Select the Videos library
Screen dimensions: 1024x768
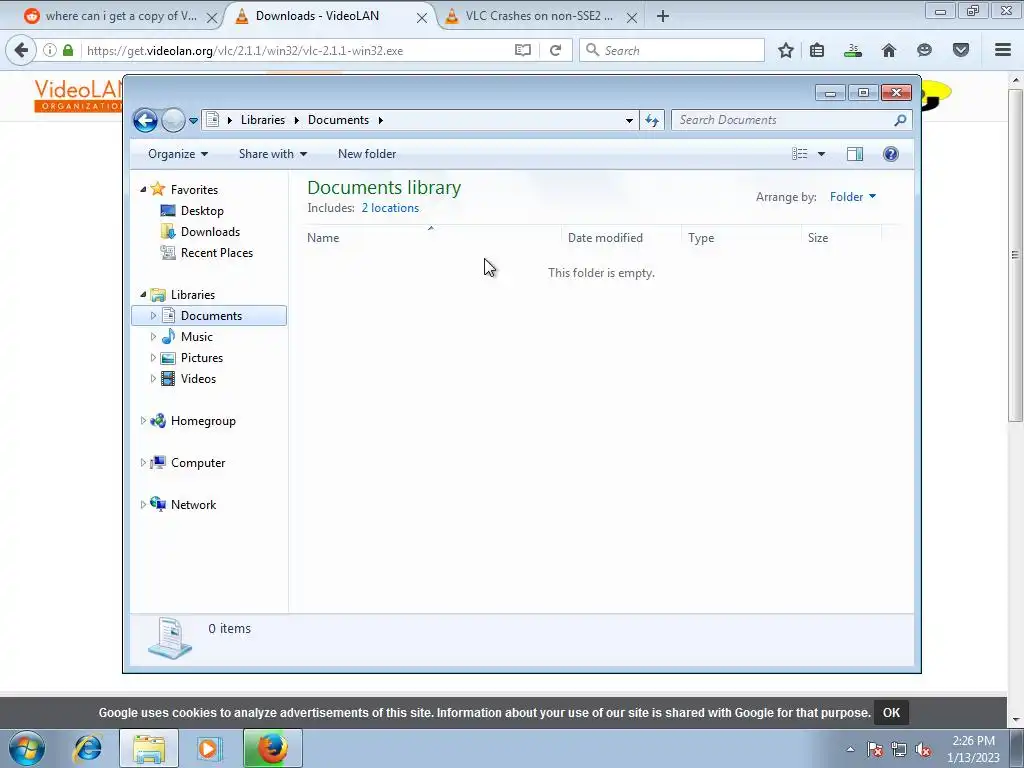point(199,379)
